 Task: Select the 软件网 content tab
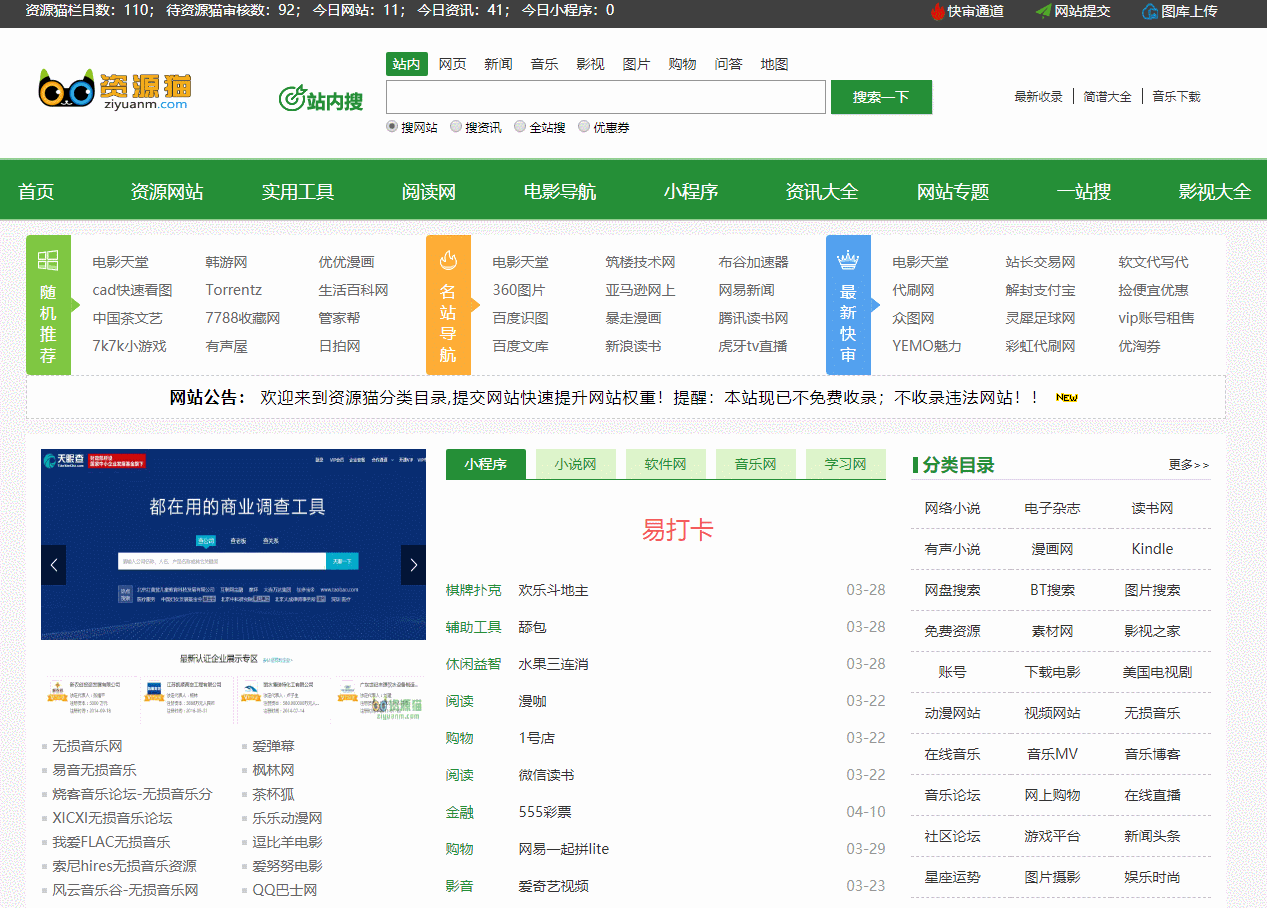(x=666, y=464)
